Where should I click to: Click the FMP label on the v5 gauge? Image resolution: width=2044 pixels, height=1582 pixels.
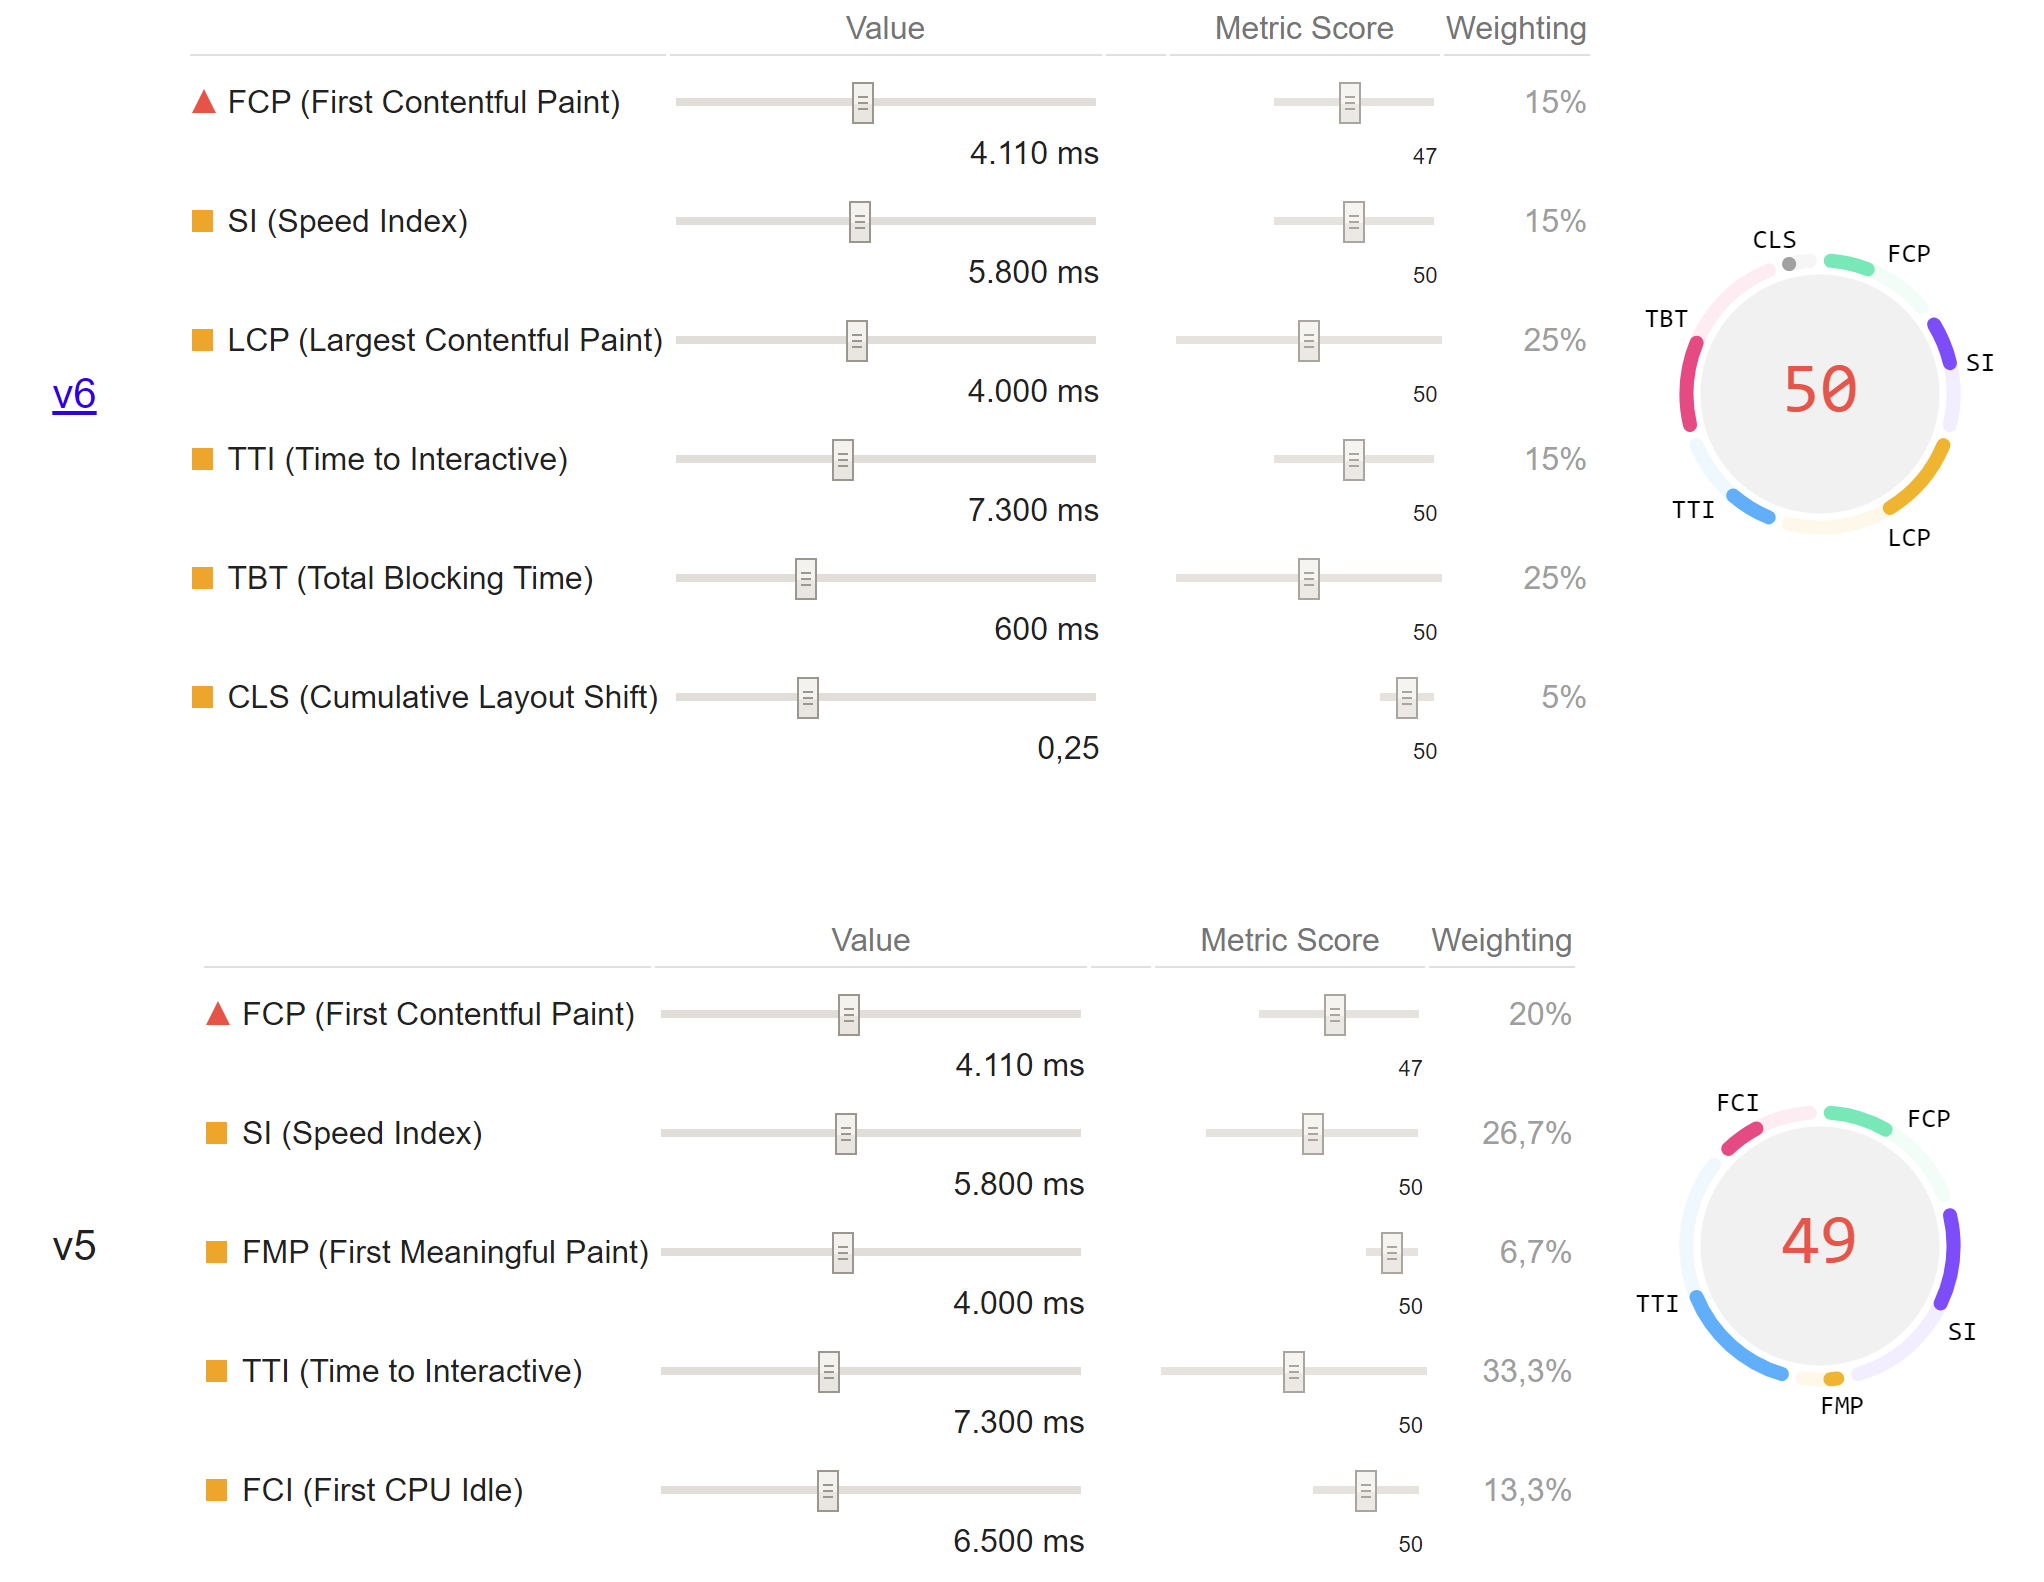point(1841,1406)
